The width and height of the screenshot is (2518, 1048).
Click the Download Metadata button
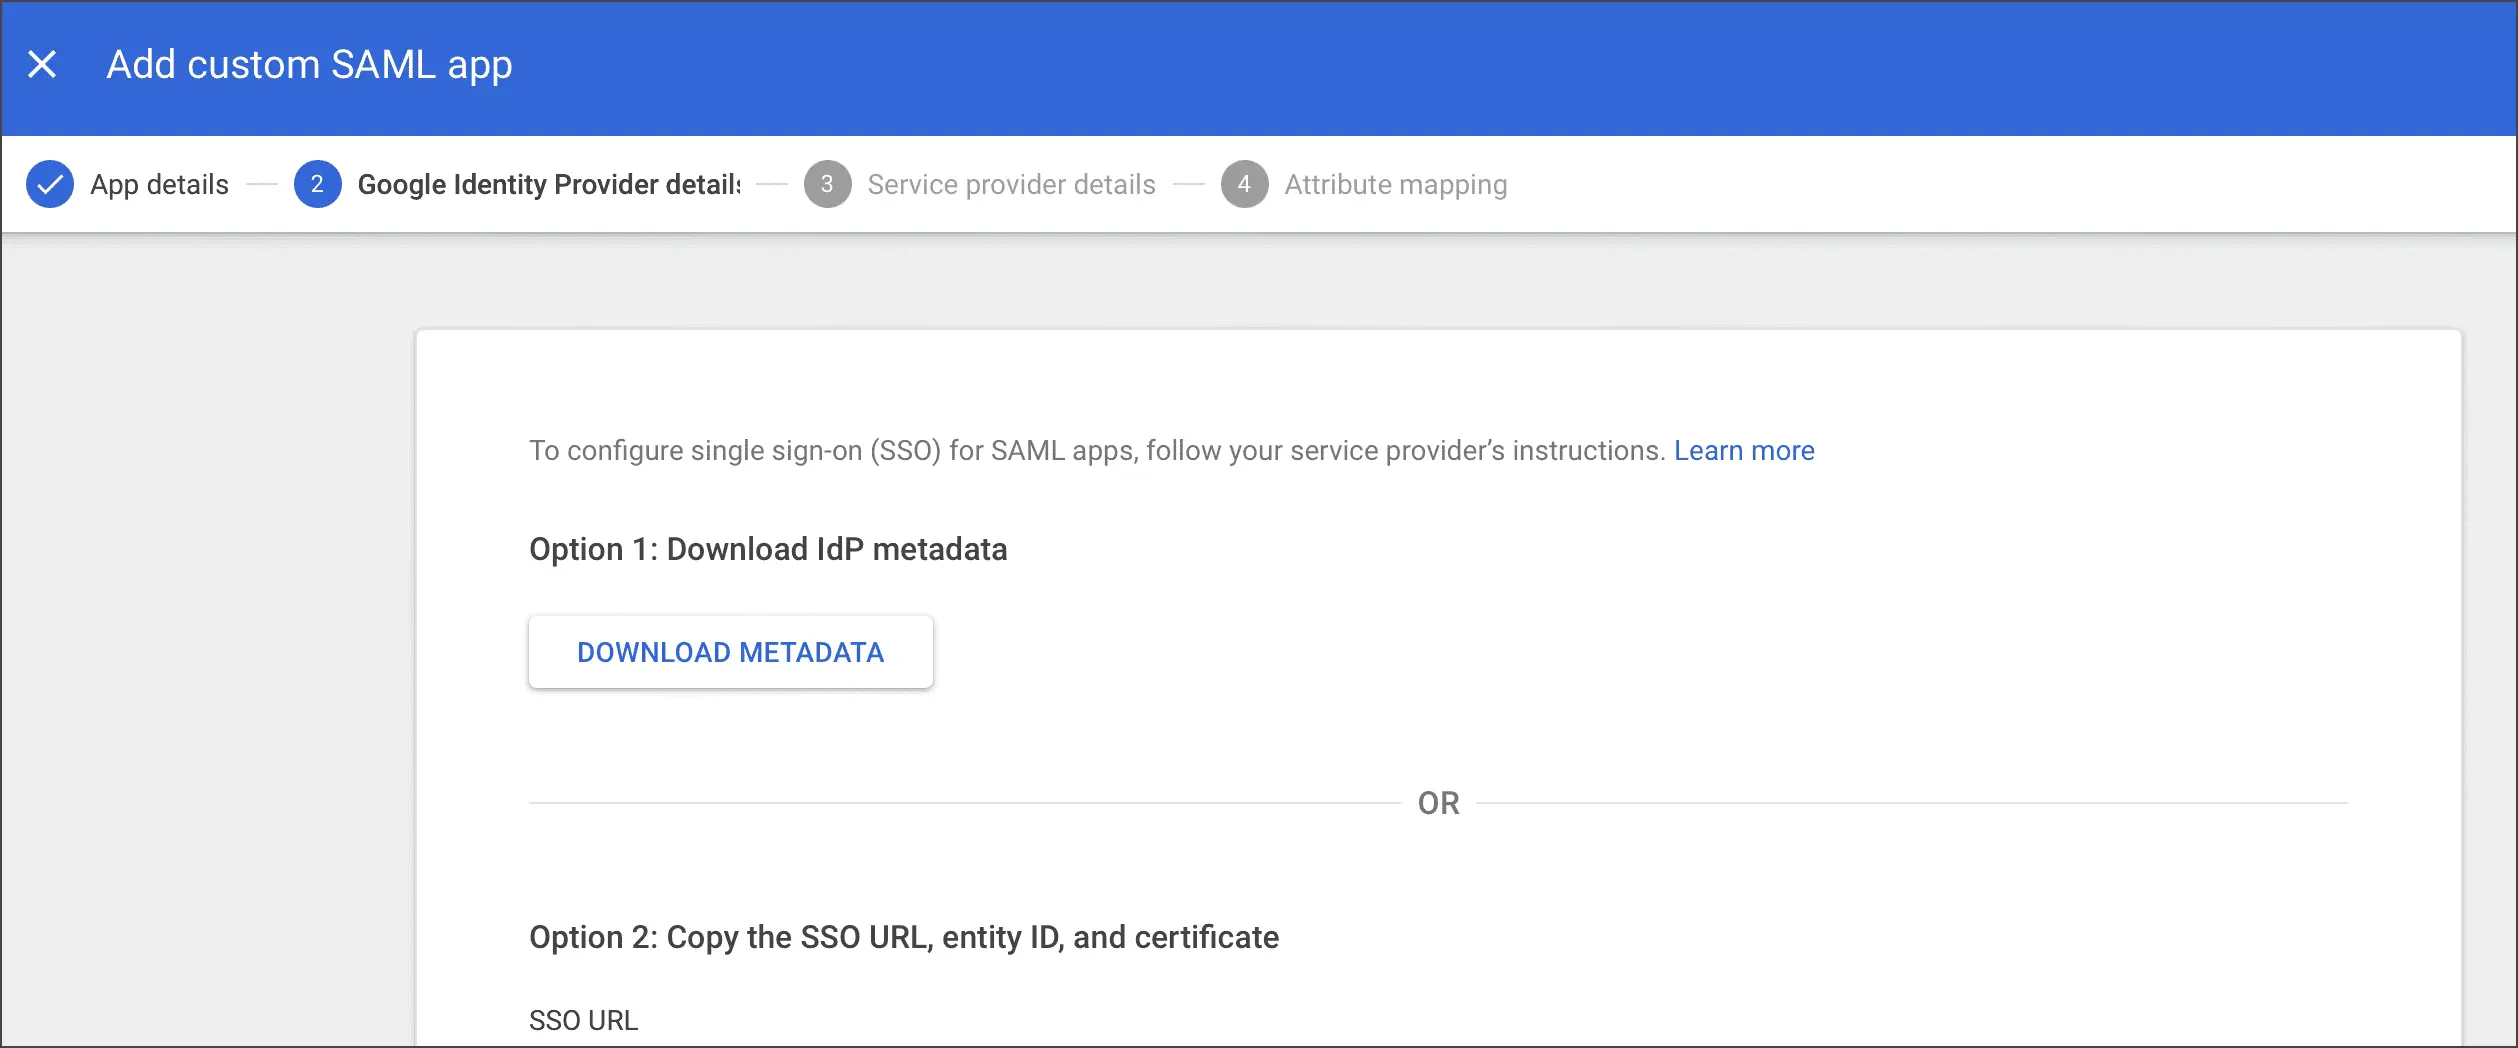[x=731, y=652]
